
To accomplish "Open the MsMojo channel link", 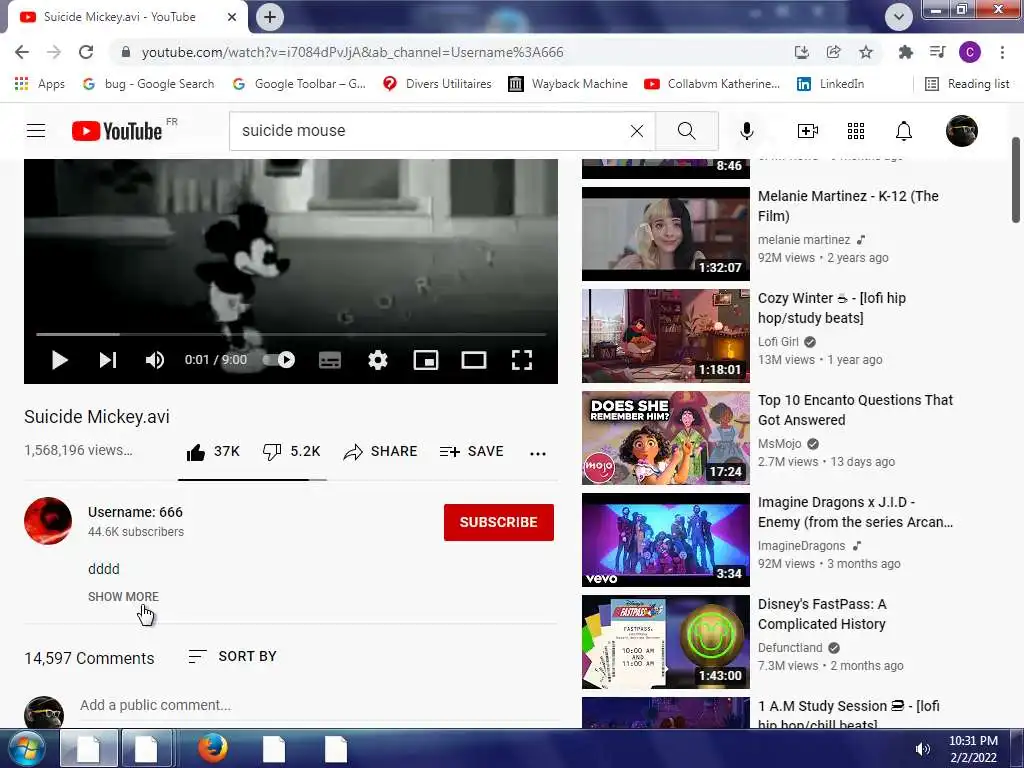I will click(x=780, y=443).
